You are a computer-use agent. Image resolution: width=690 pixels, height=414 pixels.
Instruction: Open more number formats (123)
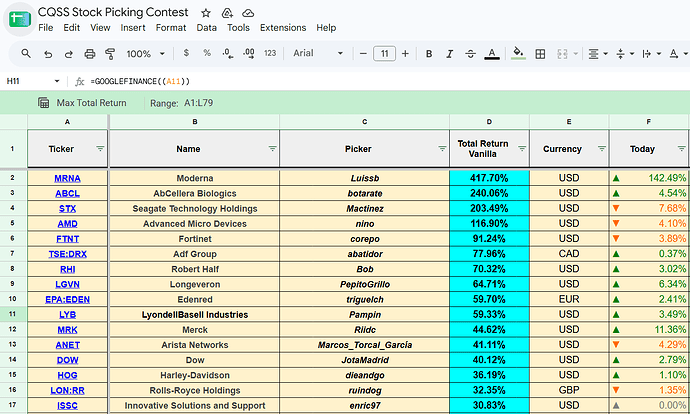pos(270,53)
